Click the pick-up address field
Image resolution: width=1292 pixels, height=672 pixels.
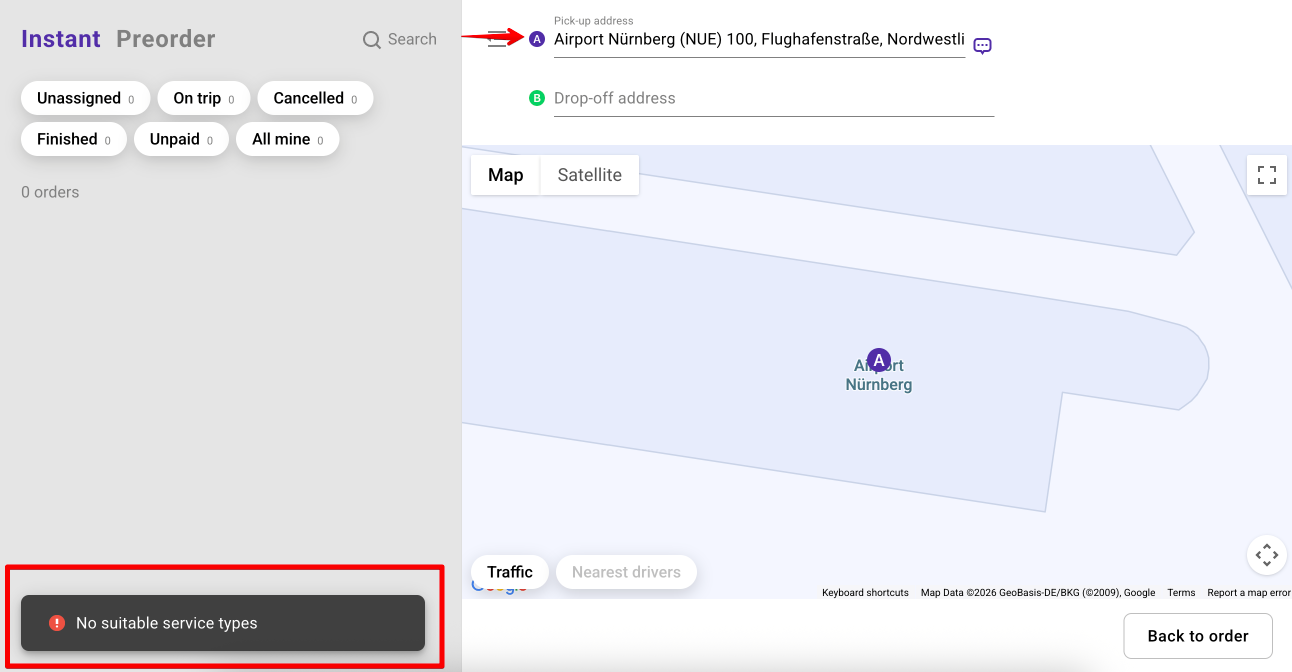[x=759, y=40]
